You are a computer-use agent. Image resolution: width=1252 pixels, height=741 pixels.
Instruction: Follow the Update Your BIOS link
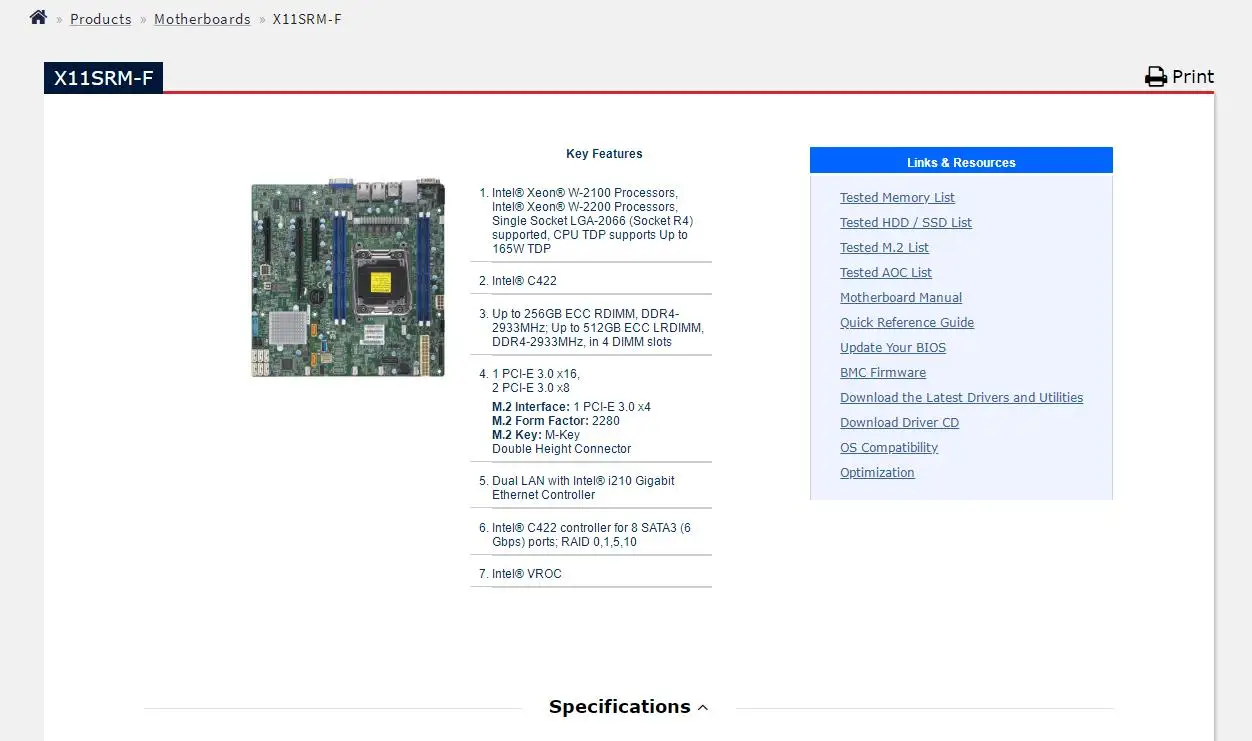(x=893, y=348)
